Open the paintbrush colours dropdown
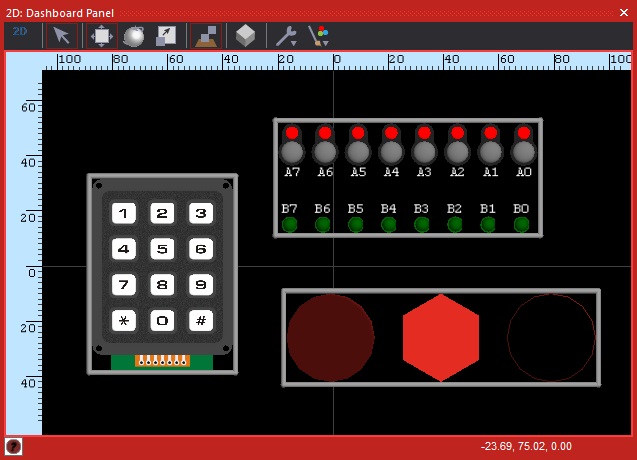Viewport: 637px width, 460px height. click(x=318, y=36)
